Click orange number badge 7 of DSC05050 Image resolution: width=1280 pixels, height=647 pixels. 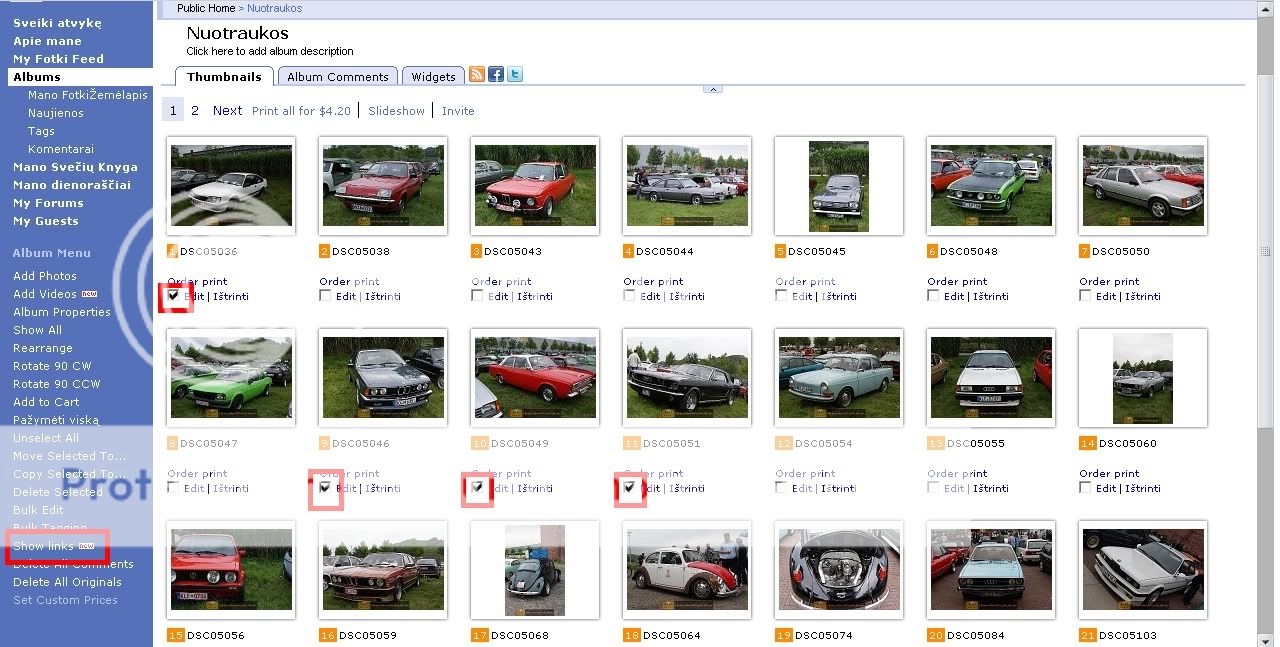1085,251
